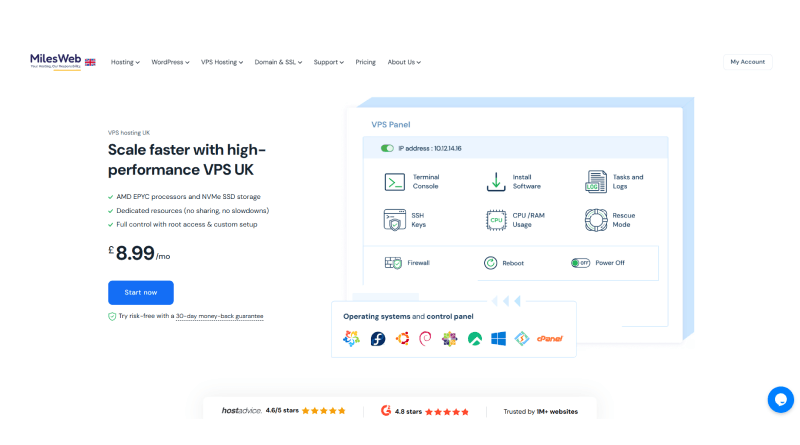The width and height of the screenshot is (800, 445).
Task: Click the 'VPS Panel' heading
Action: tap(391, 125)
